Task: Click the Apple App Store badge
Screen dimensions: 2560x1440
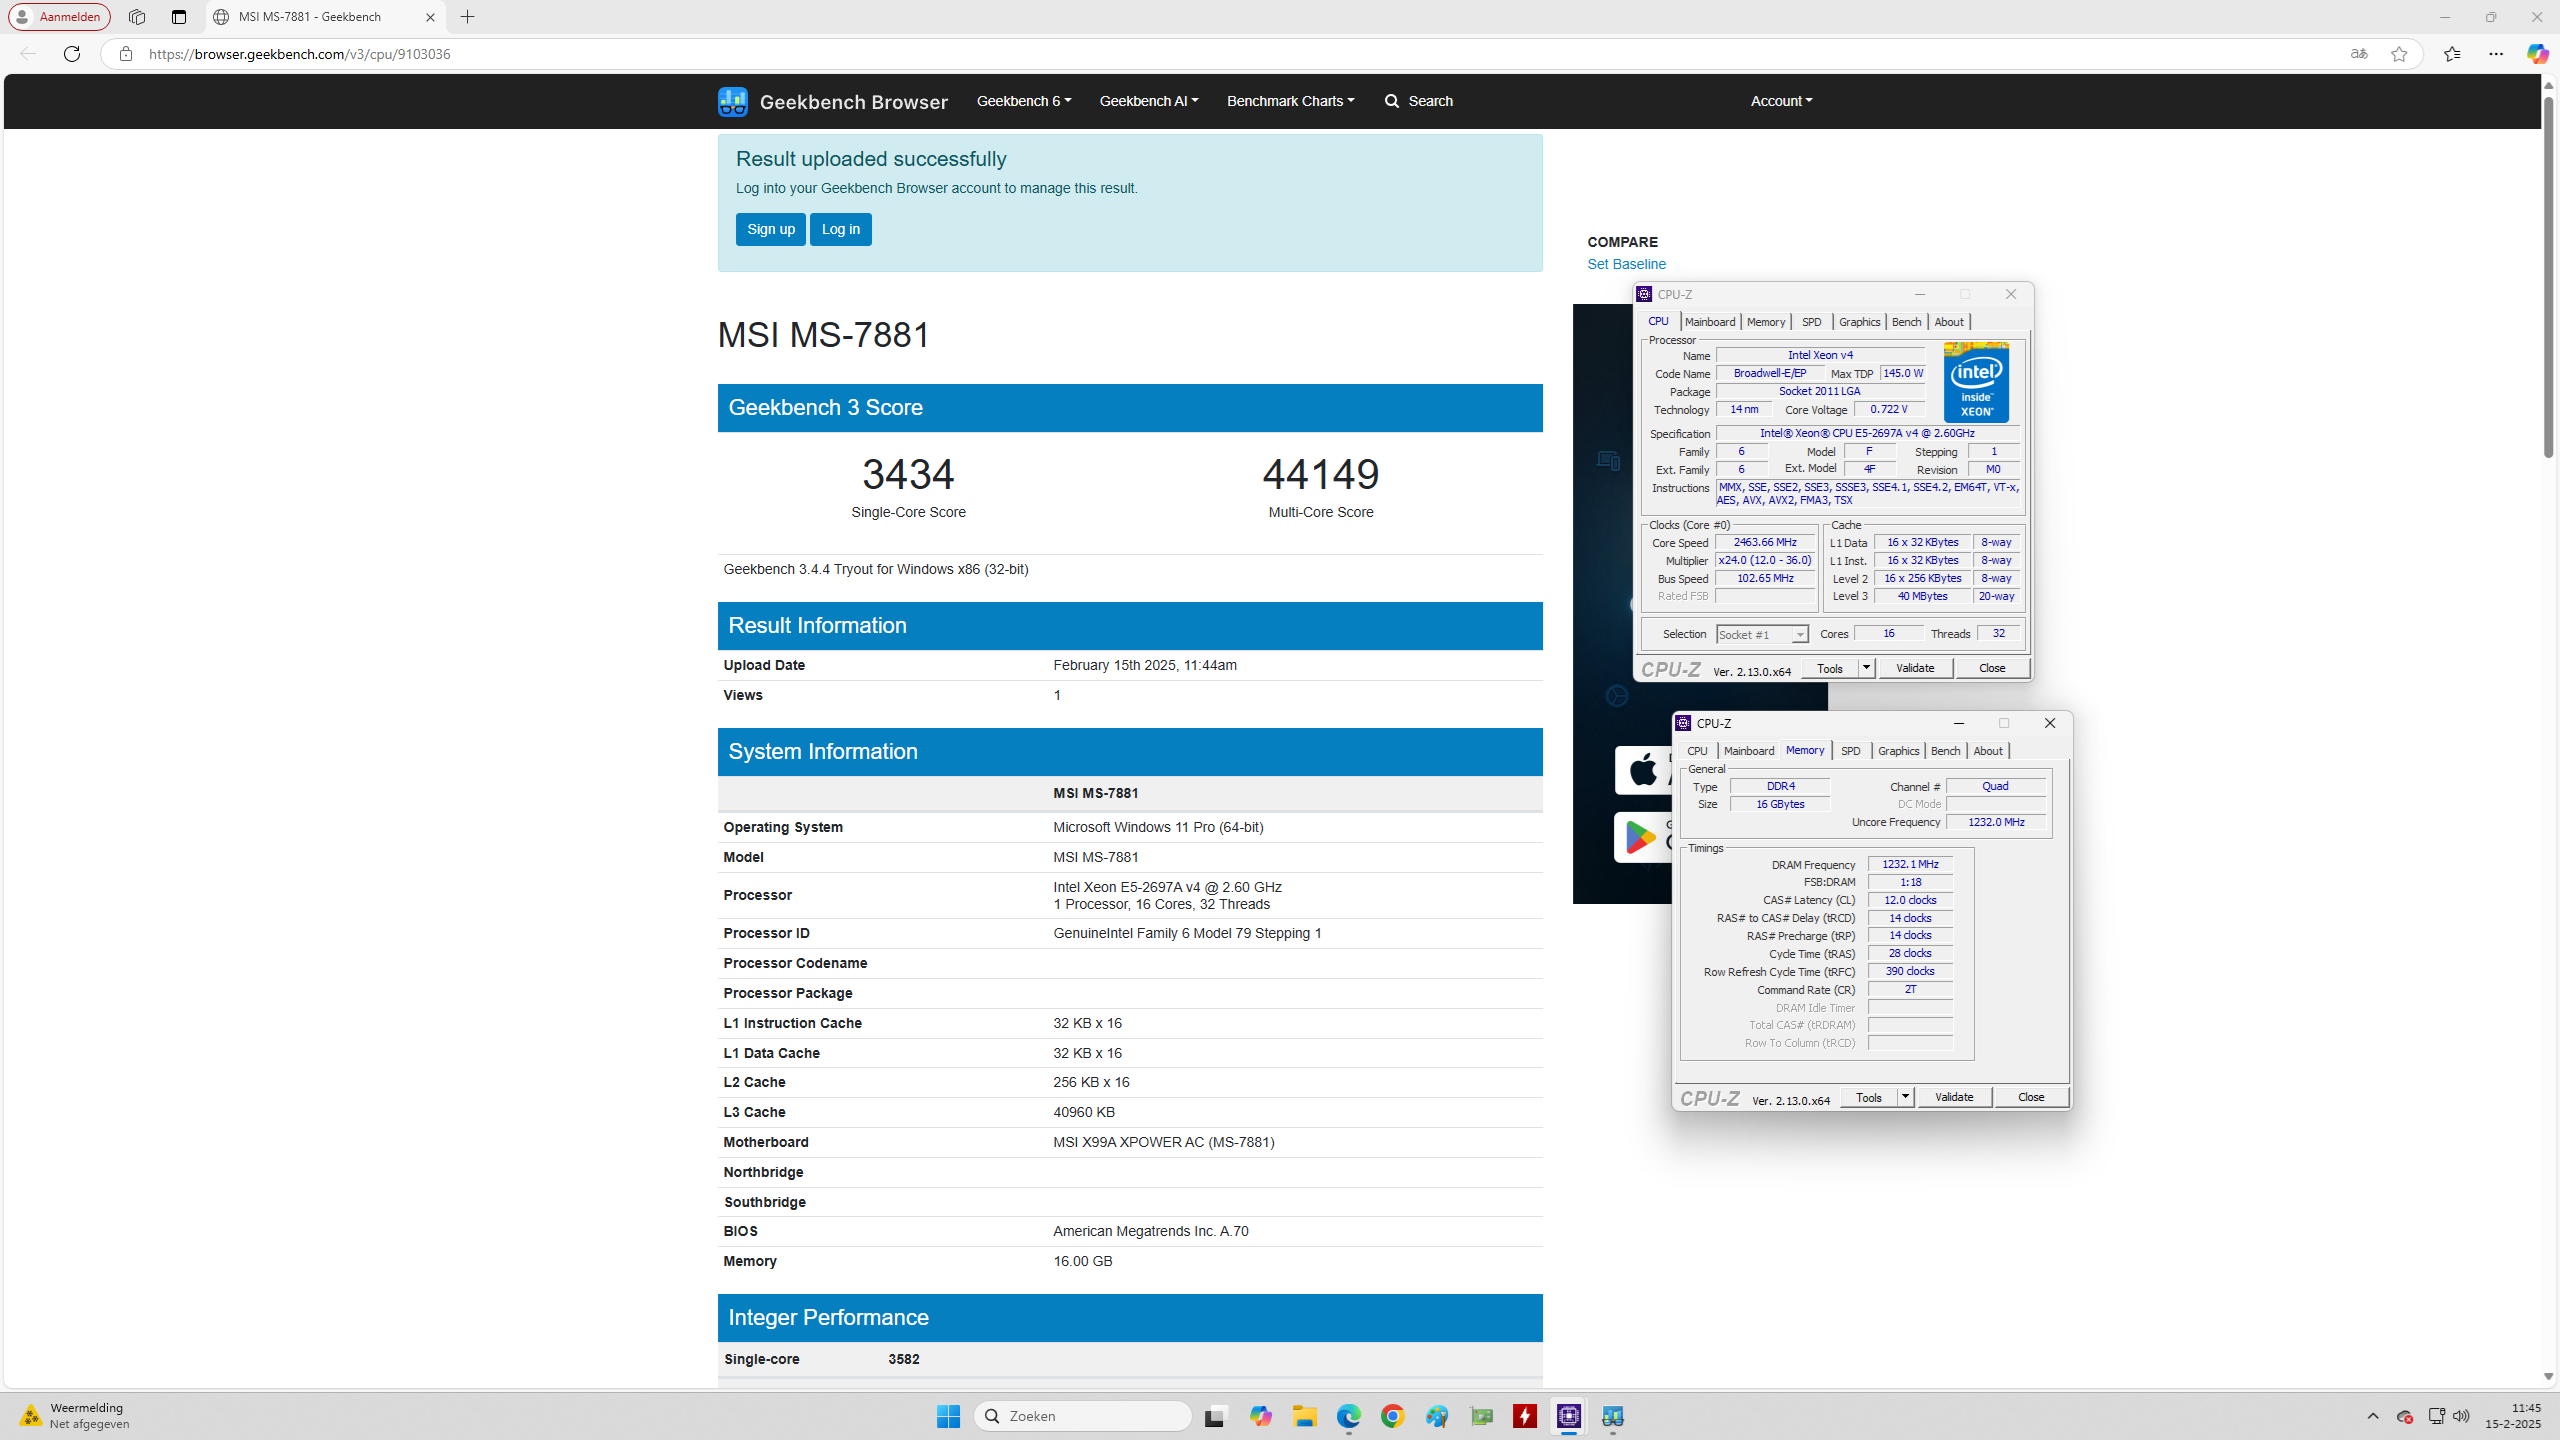Action: point(1643,770)
